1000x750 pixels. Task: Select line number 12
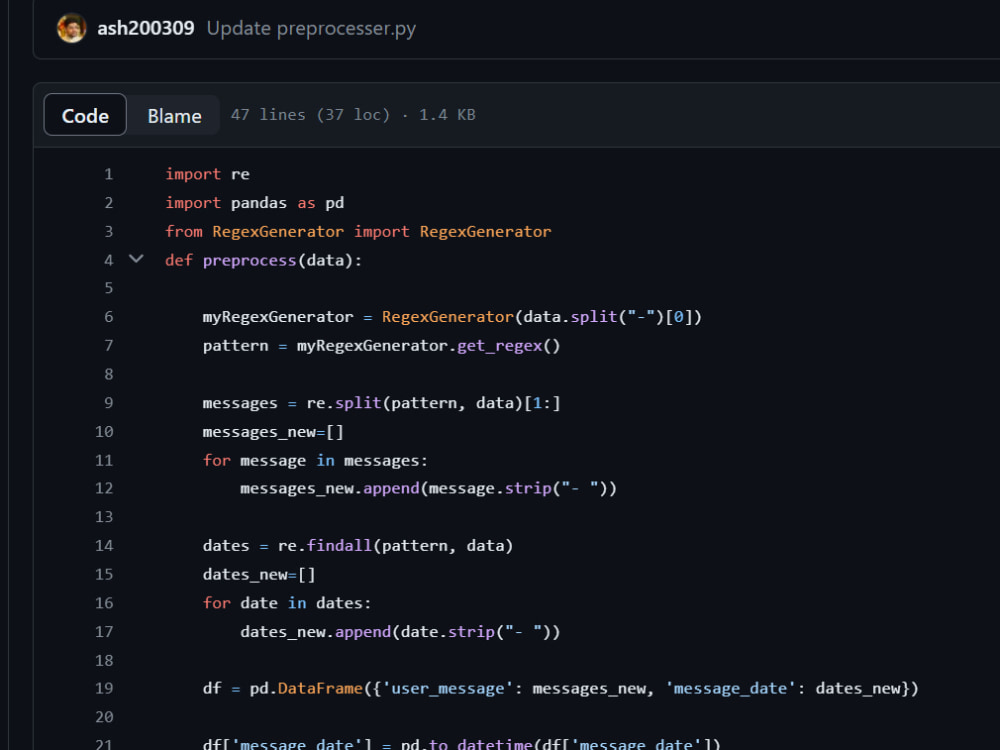[x=104, y=489]
